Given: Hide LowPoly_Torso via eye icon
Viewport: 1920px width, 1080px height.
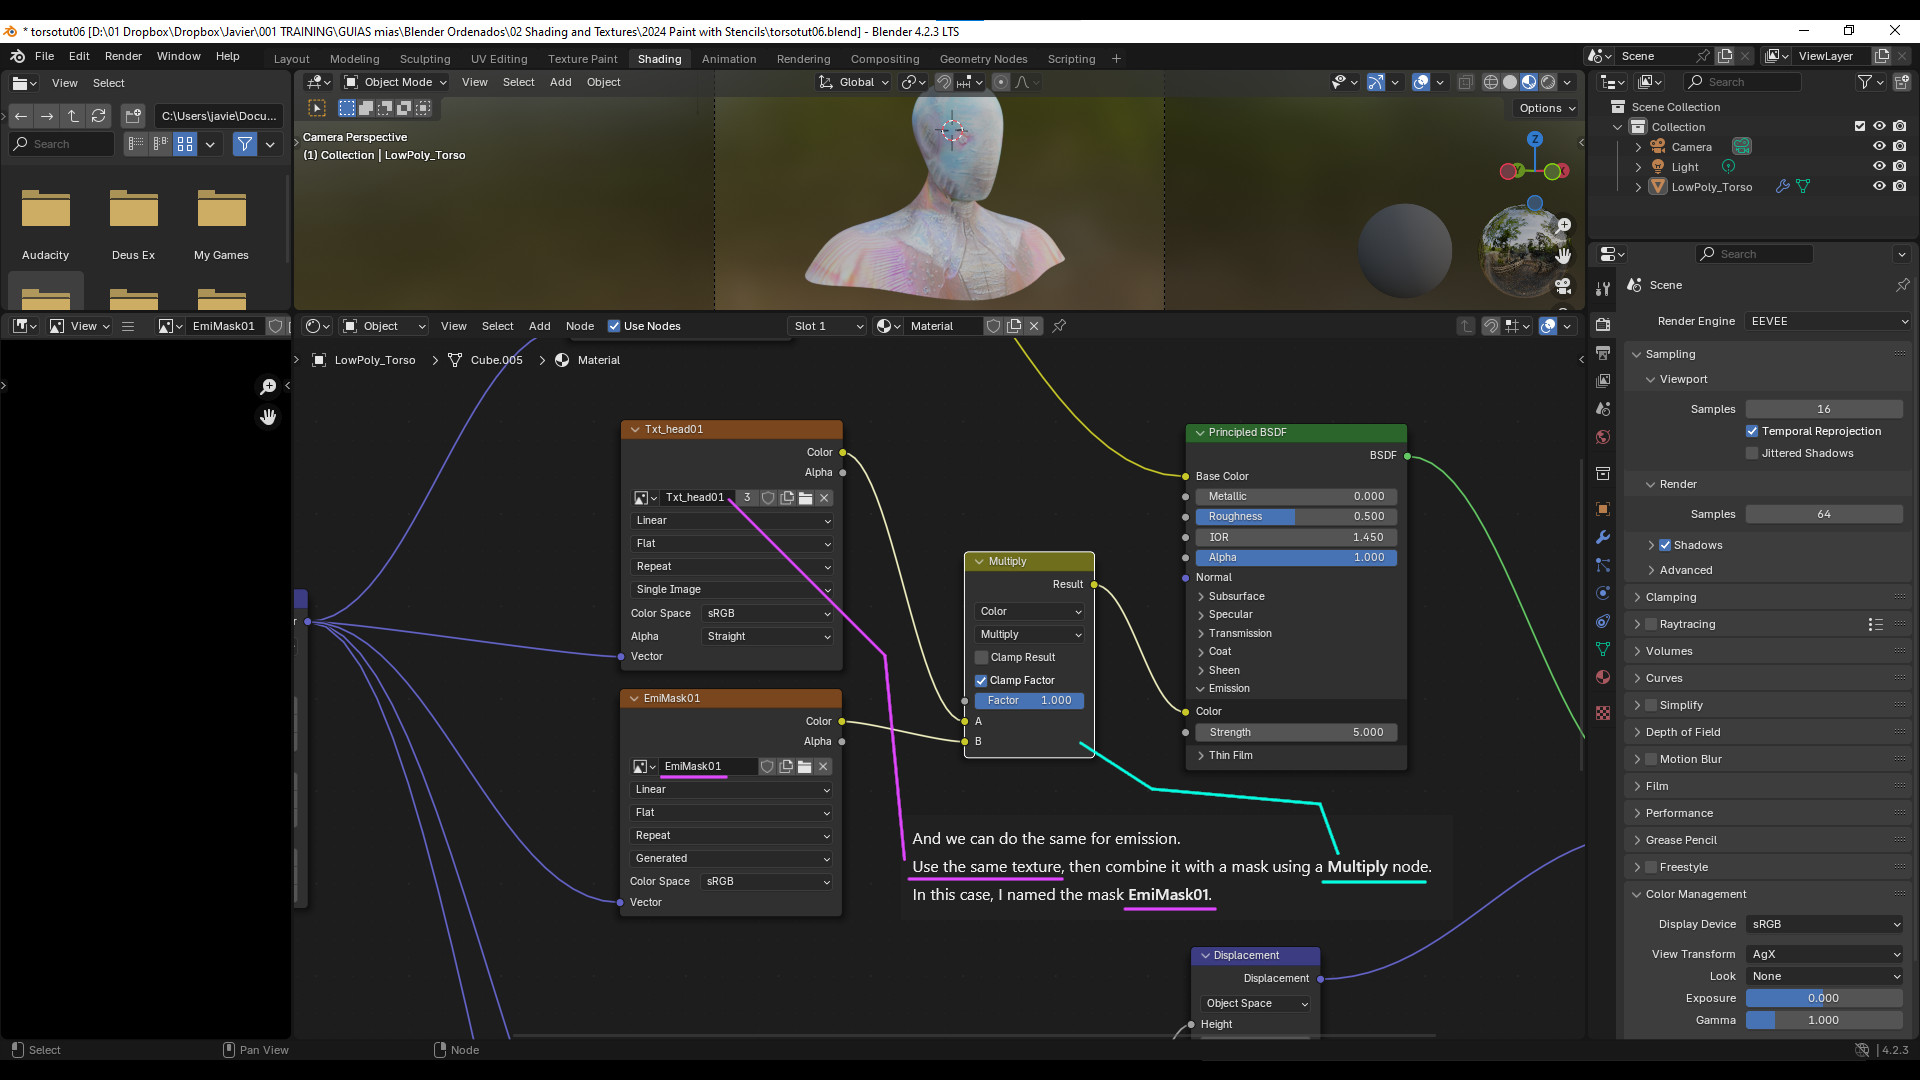Looking at the screenshot, I should coord(1879,186).
